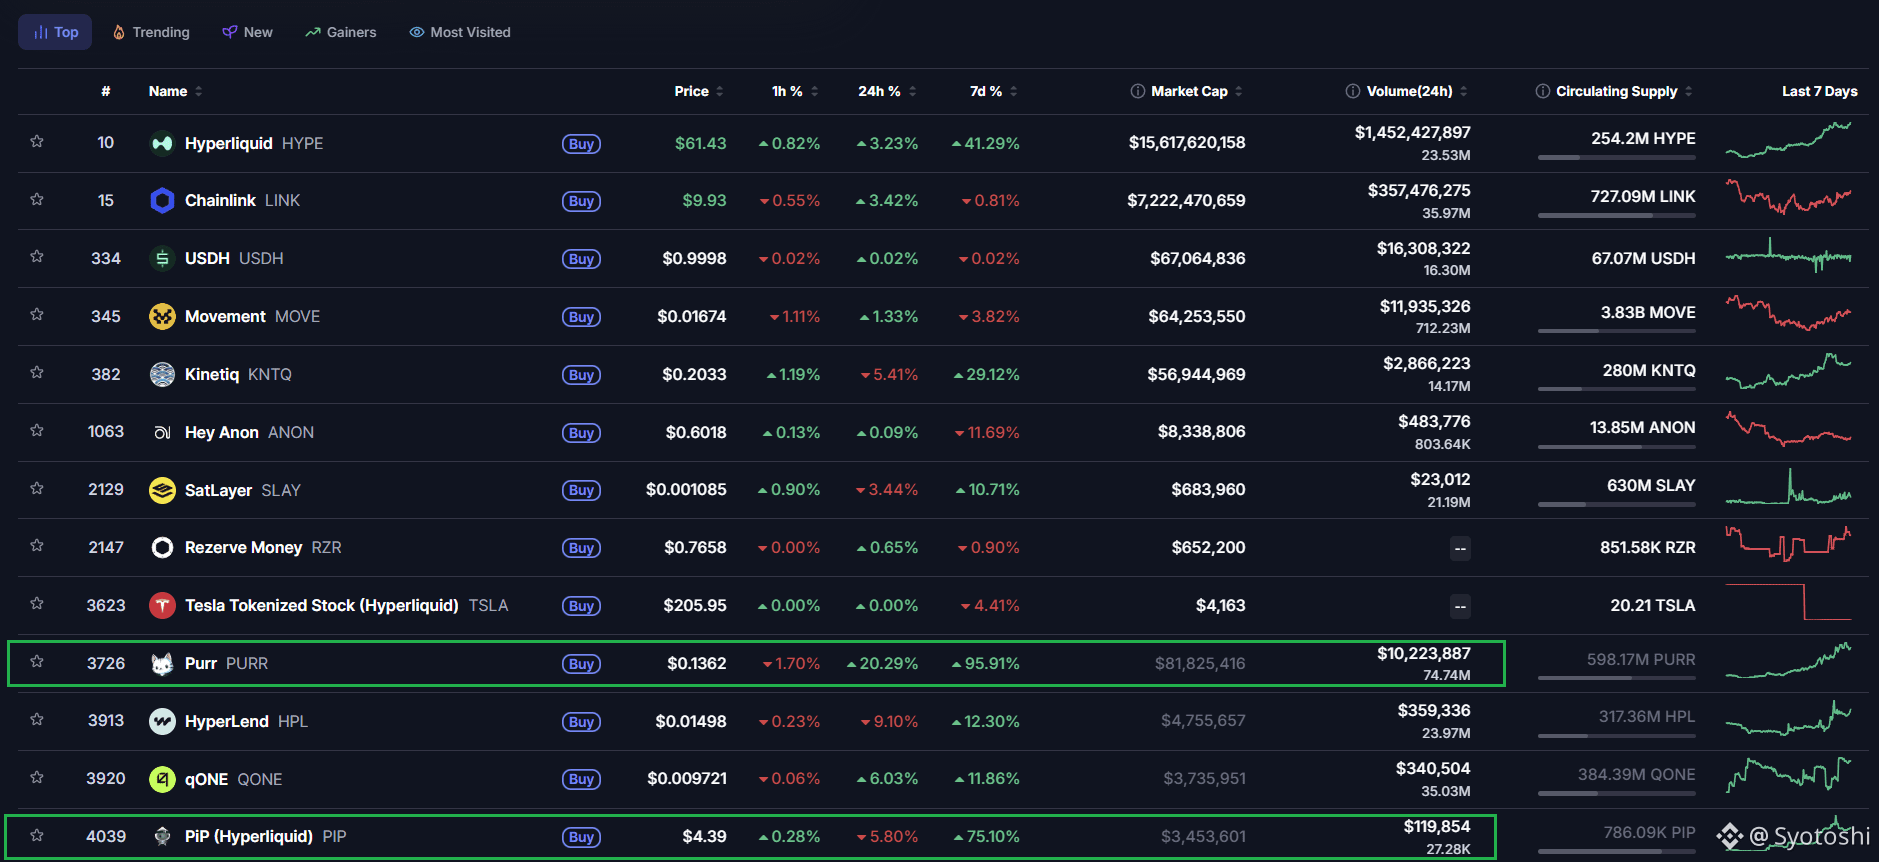
Task: Star Kinetiq for the watchlist
Action: 37,373
